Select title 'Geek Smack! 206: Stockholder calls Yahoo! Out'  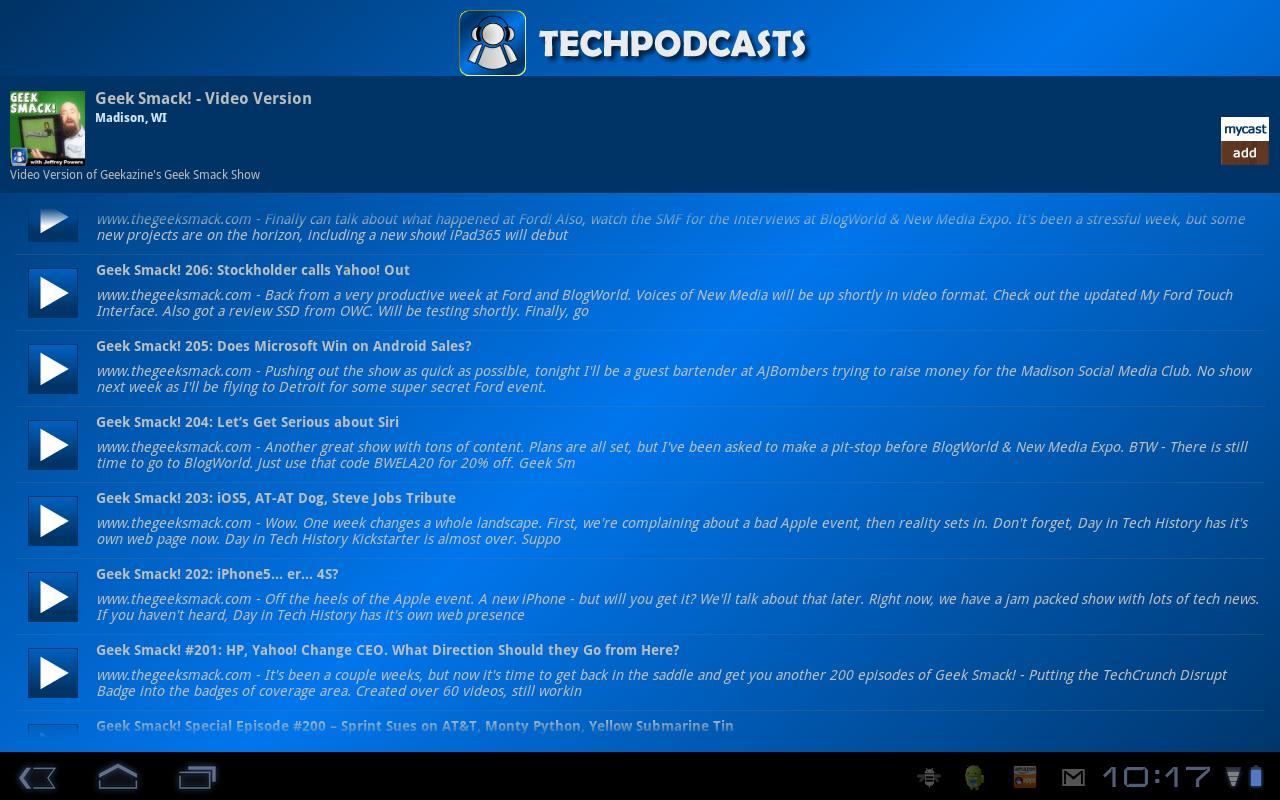coord(253,270)
